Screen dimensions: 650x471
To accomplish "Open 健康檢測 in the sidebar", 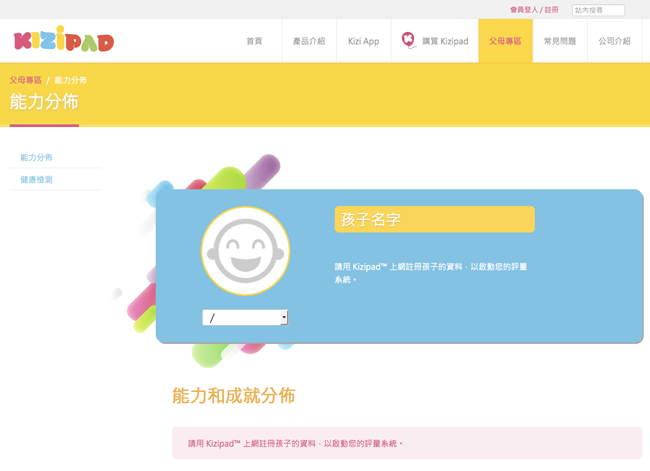I will pyautogui.click(x=36, y=180).
